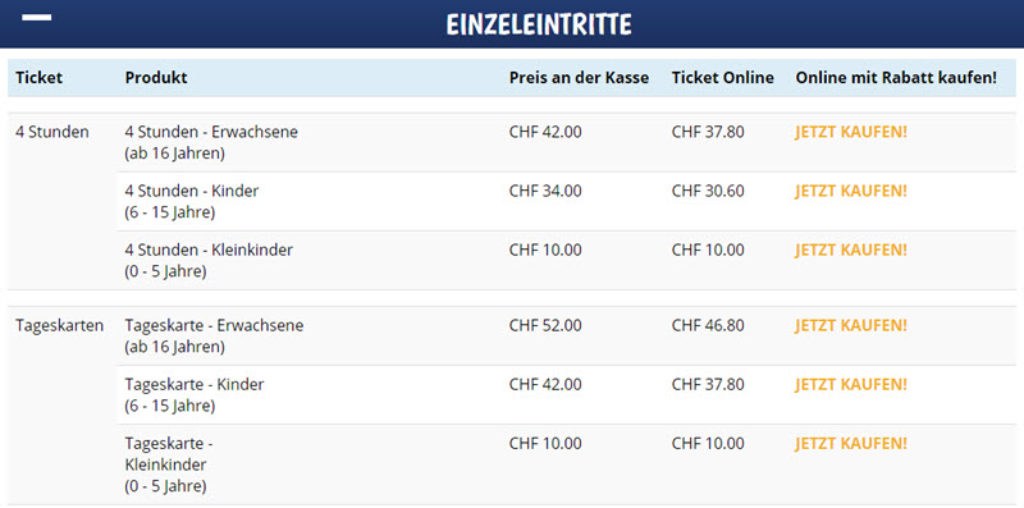Click the 4 Stunden - Erwachsene product name
Viewport: 1024px width, 508px height.
point(211,132)
